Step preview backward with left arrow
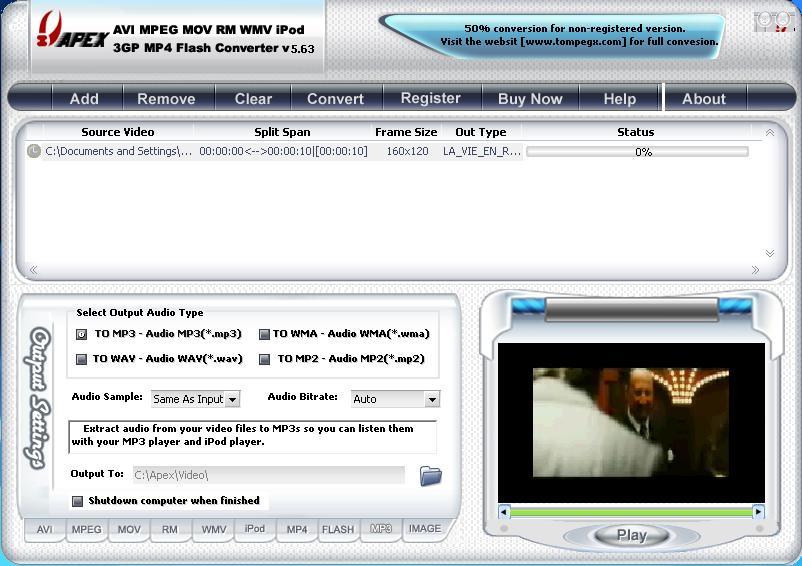Viewport: 802px width, 566px height. click(504, 512)
